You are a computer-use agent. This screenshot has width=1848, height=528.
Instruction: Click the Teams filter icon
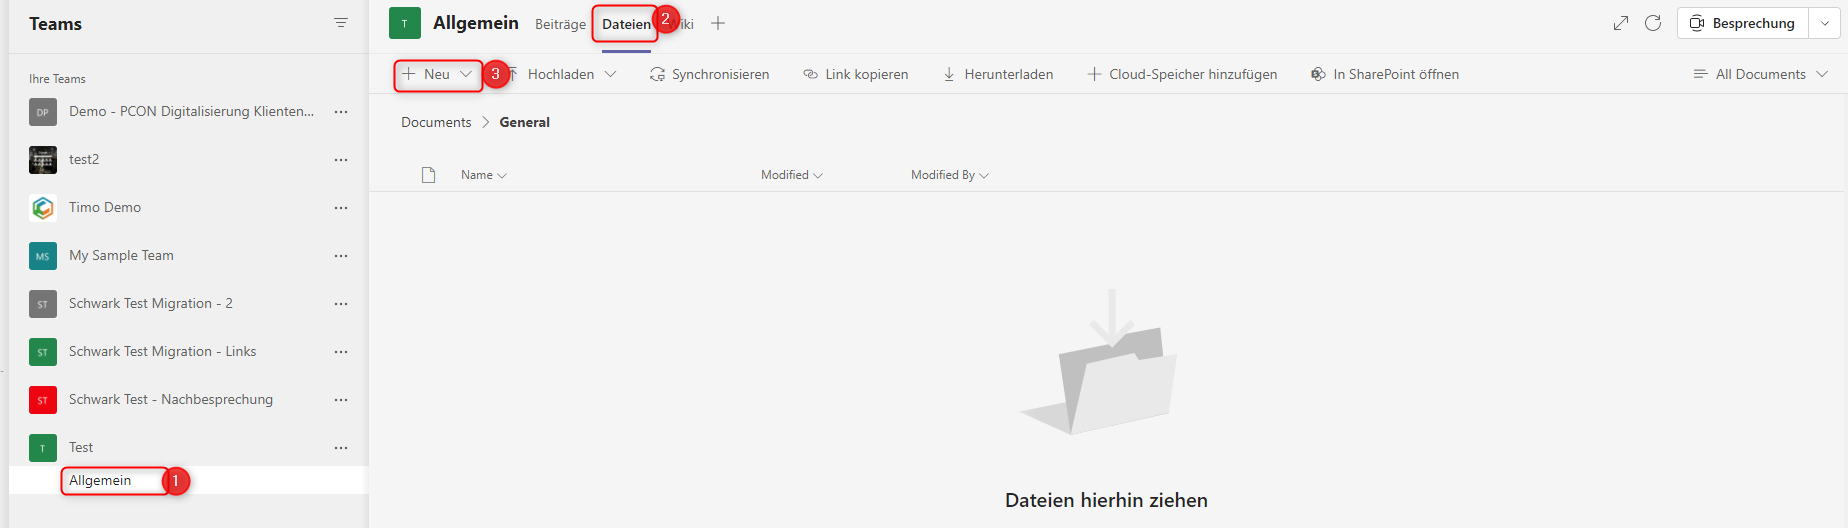pyautogui.click(x=341, y=23)
